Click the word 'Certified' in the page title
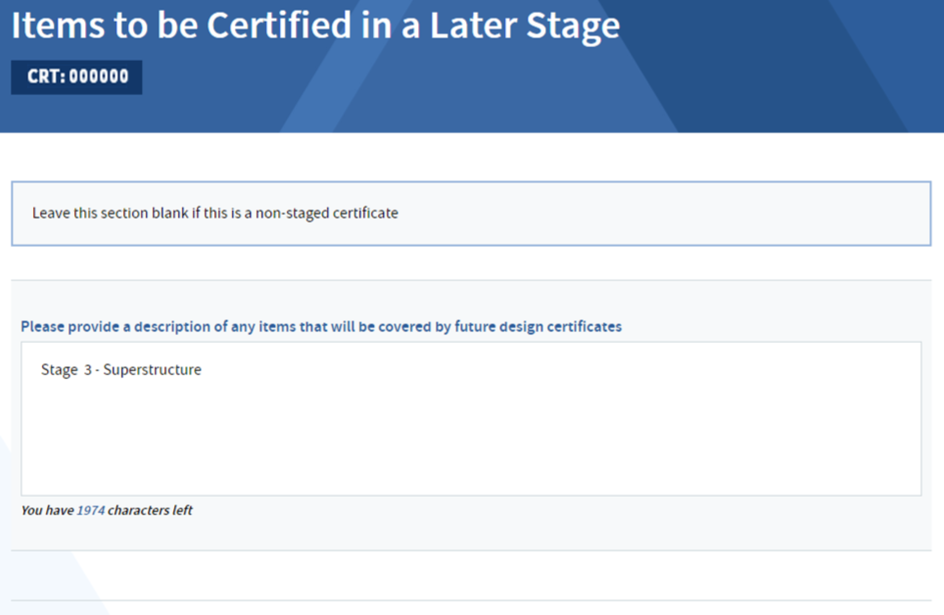The height and width of the screenshot is (615, 944). point(279,26)
